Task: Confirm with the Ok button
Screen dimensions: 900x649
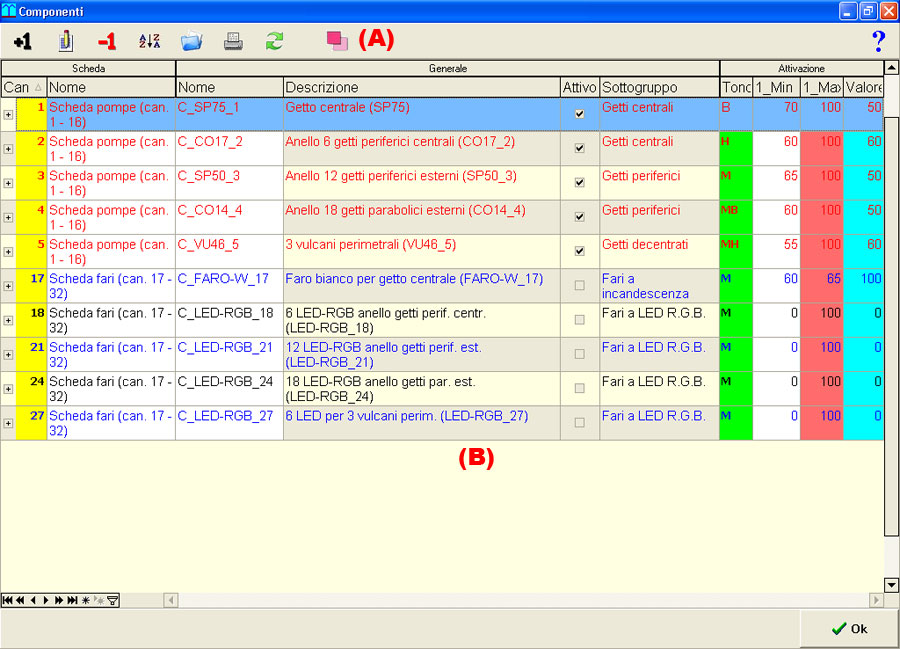Action: pos(849,629)
